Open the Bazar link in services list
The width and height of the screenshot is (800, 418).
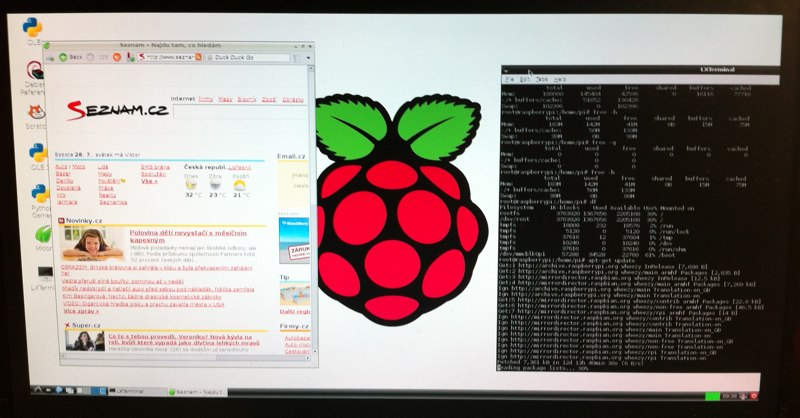click(63, 174)
